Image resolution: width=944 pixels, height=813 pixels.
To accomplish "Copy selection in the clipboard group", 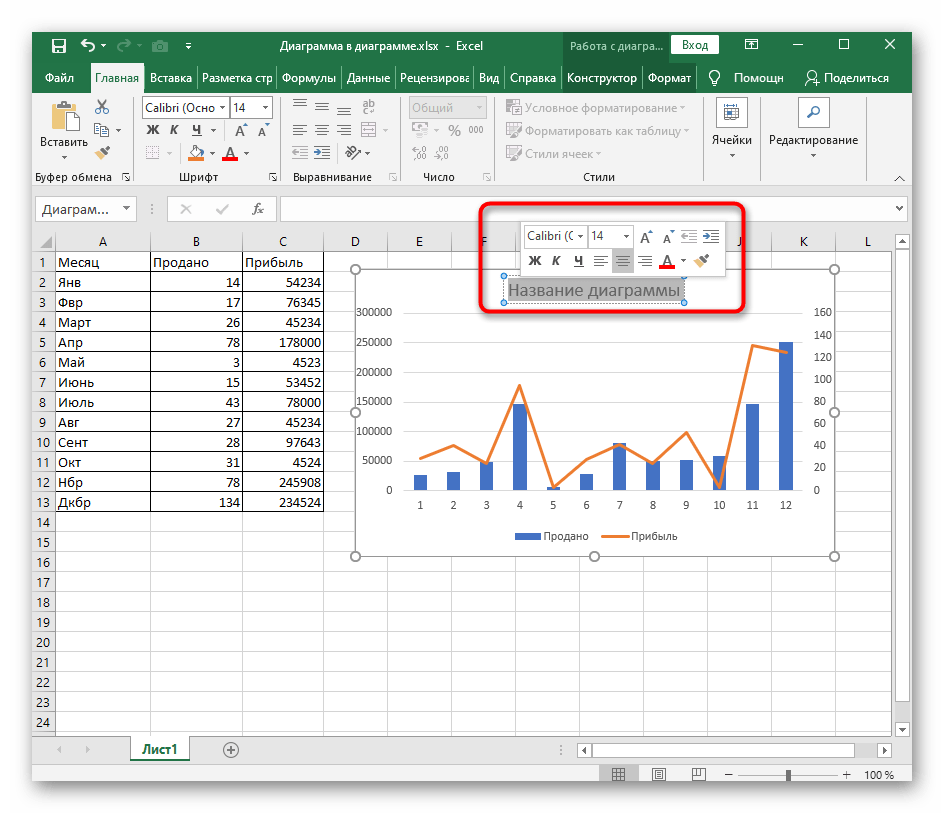I will [x=101, y=130].
